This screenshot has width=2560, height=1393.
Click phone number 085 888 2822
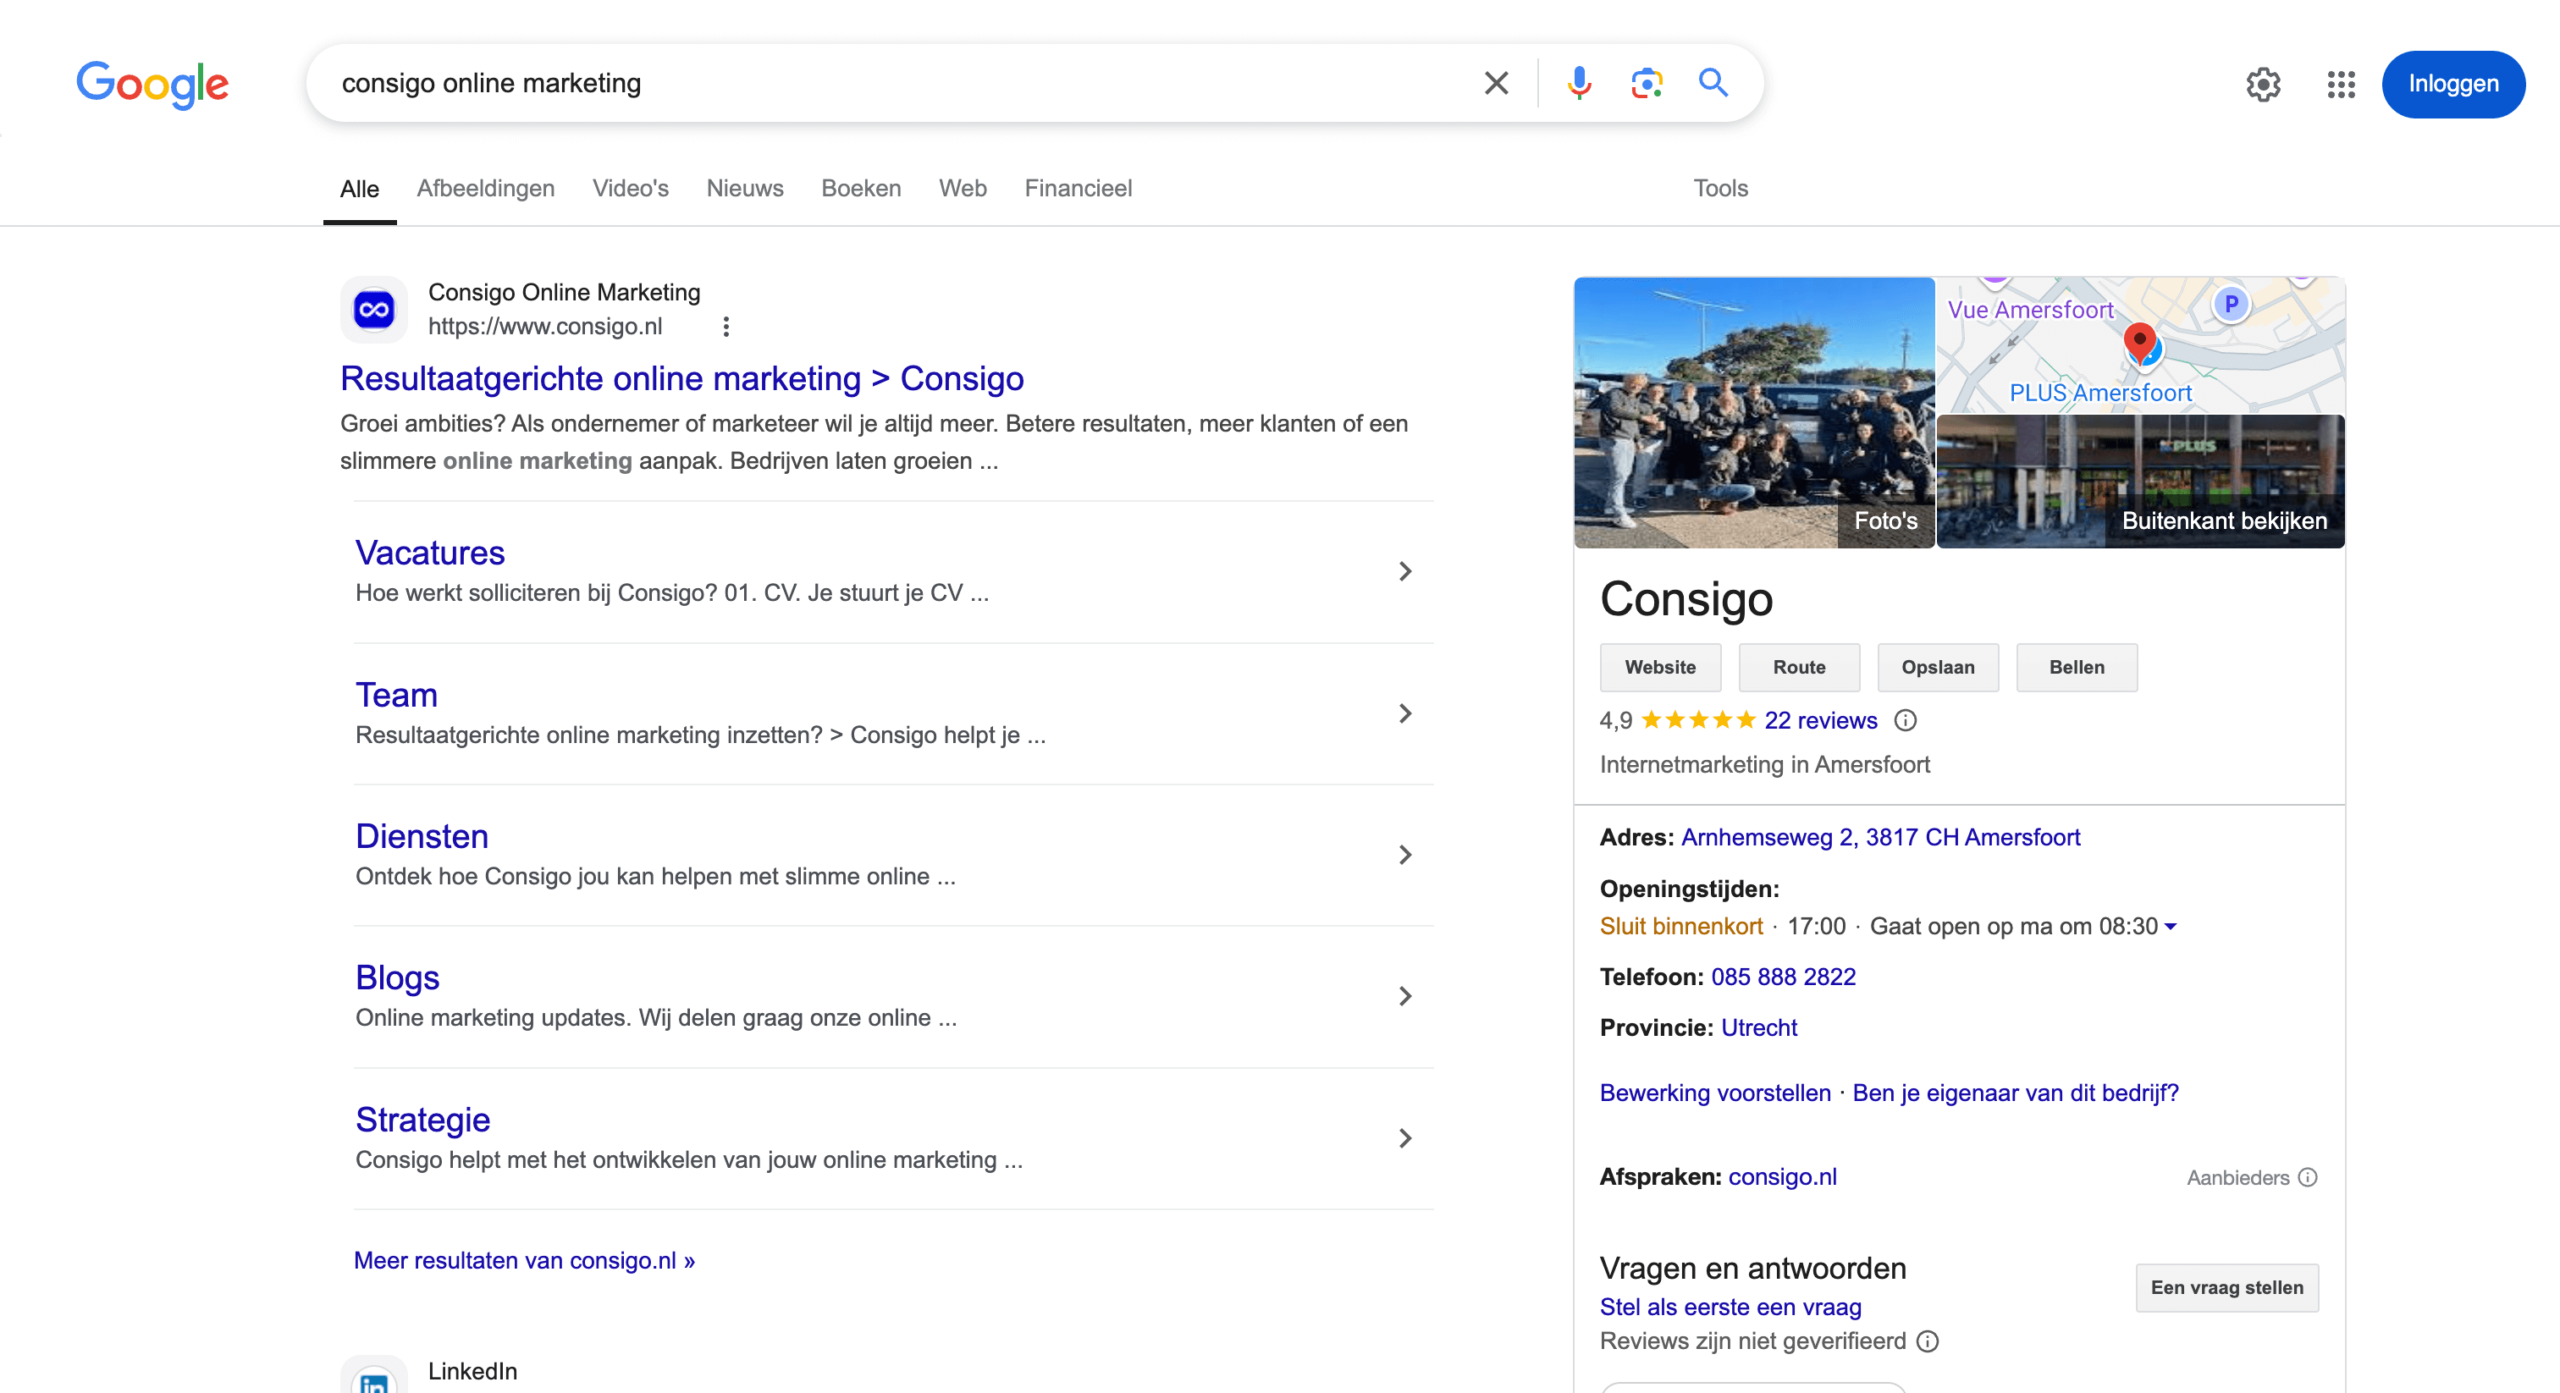pos(1783,977)
